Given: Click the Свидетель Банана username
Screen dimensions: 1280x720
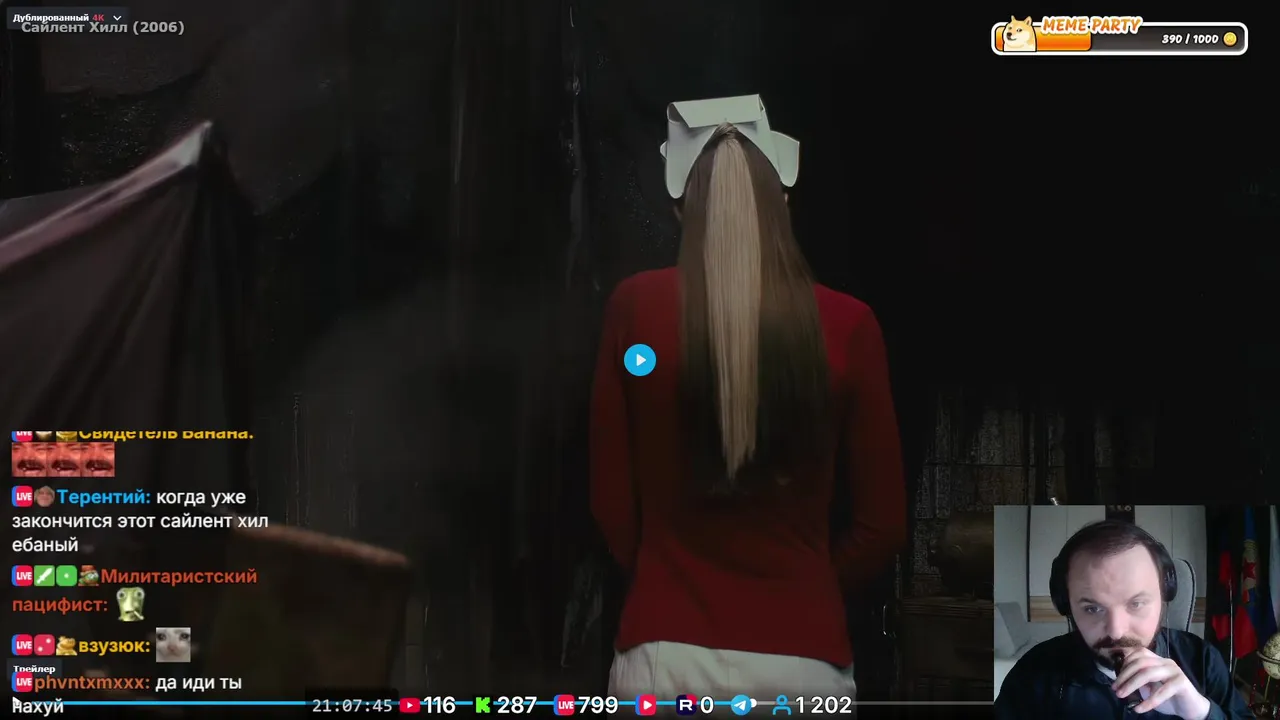Looking at the screenshot, I should coord(166,435).
